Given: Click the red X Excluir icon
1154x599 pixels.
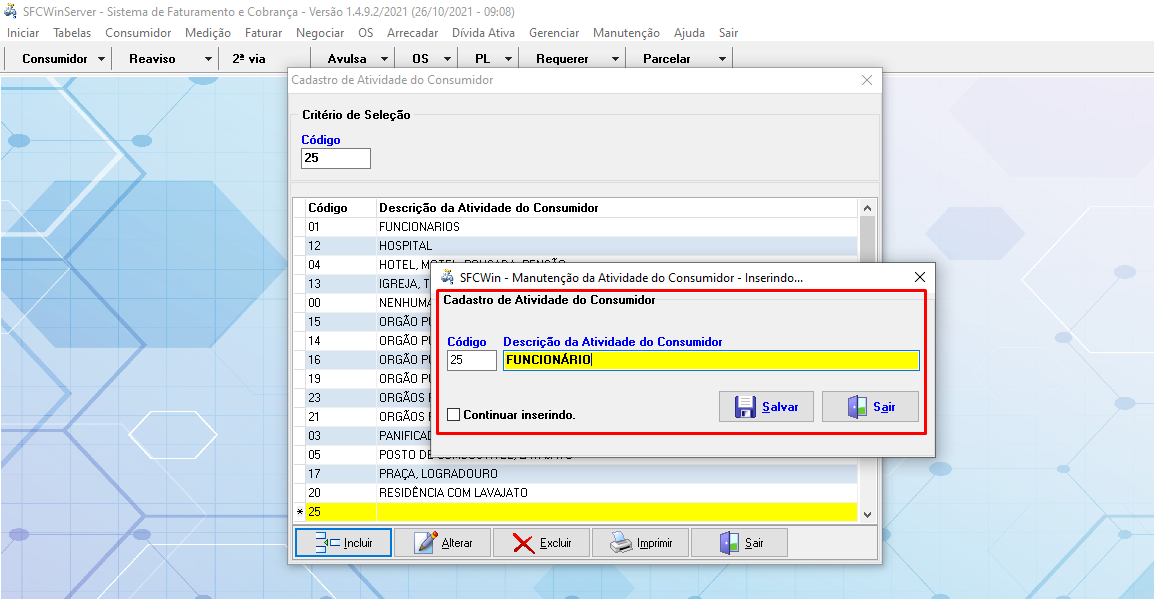Looking at the screenshot, I should (523, 543).
